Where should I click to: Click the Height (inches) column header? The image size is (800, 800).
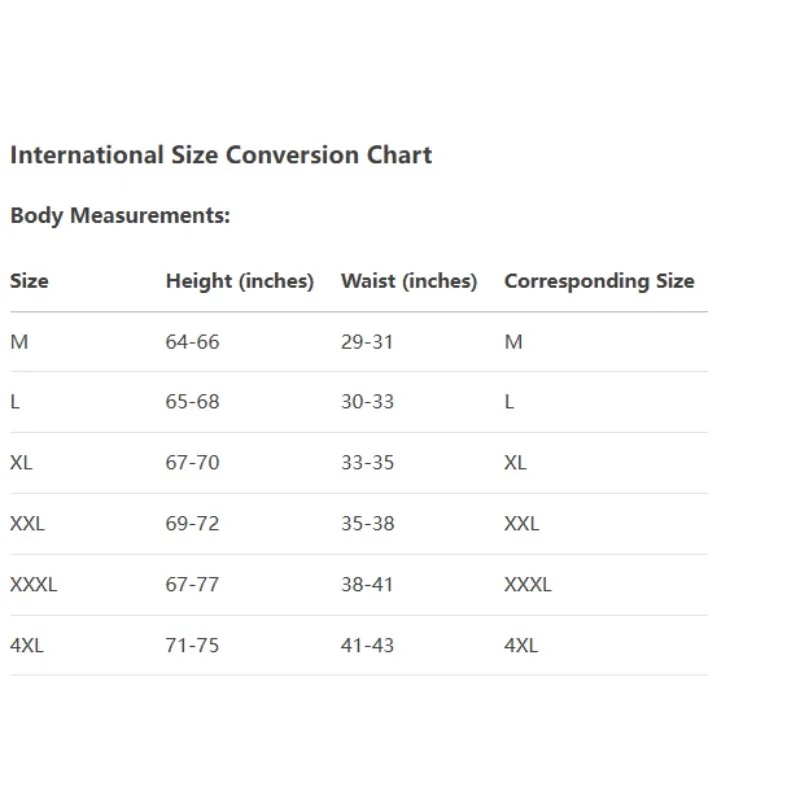point(239,281)
